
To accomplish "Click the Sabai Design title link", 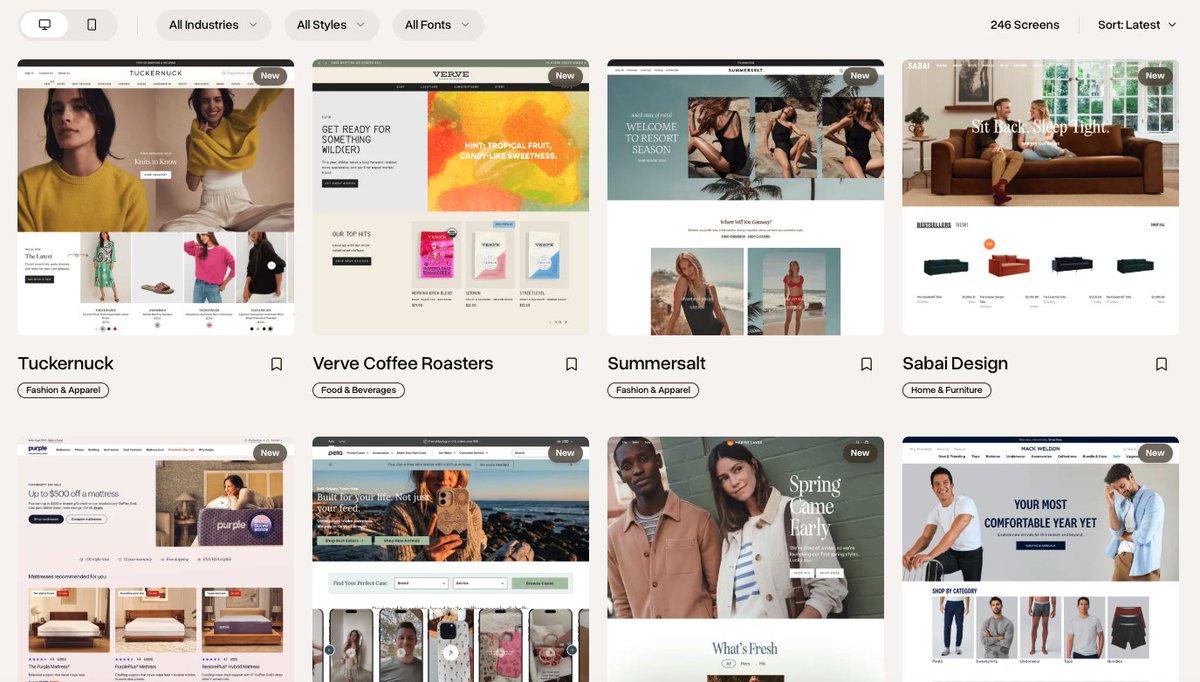I will point(955,364).
